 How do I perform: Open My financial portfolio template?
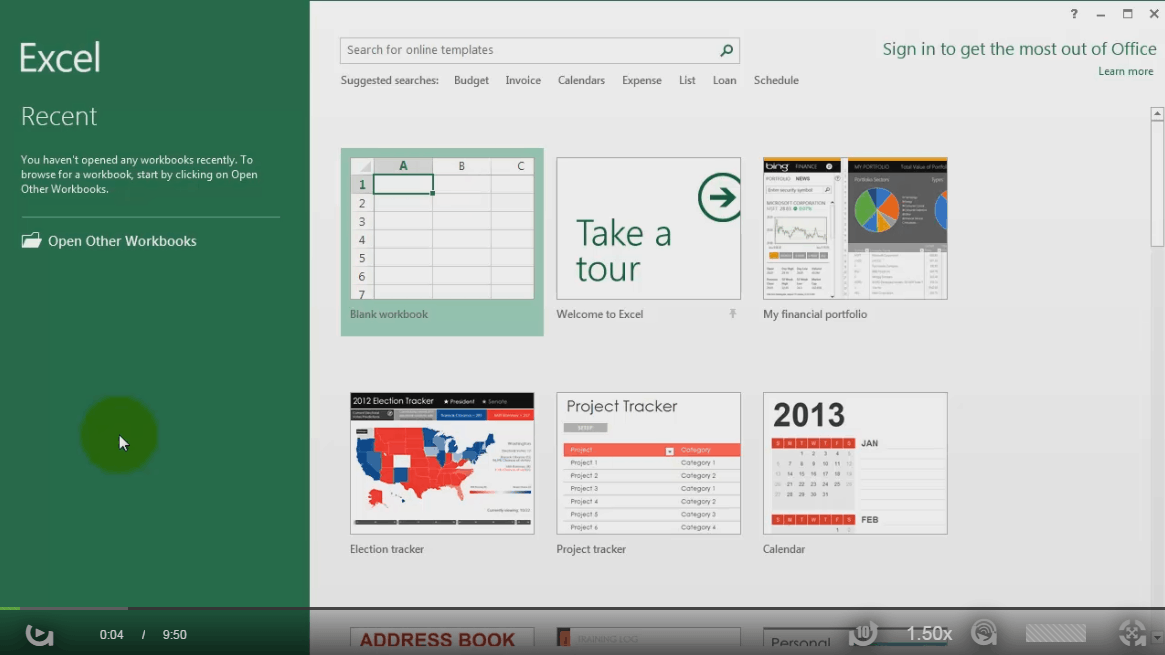click(x=855, y=228)
